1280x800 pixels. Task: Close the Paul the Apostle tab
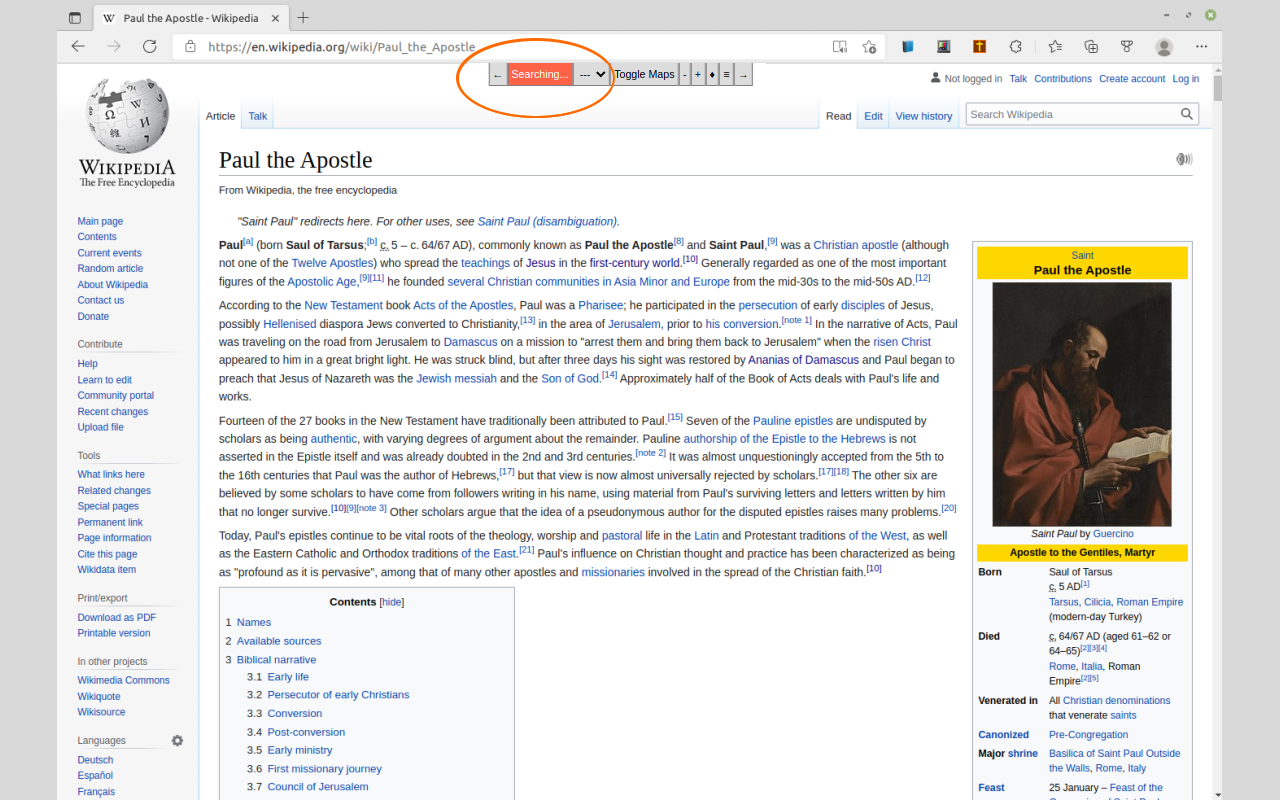point(276,18)
